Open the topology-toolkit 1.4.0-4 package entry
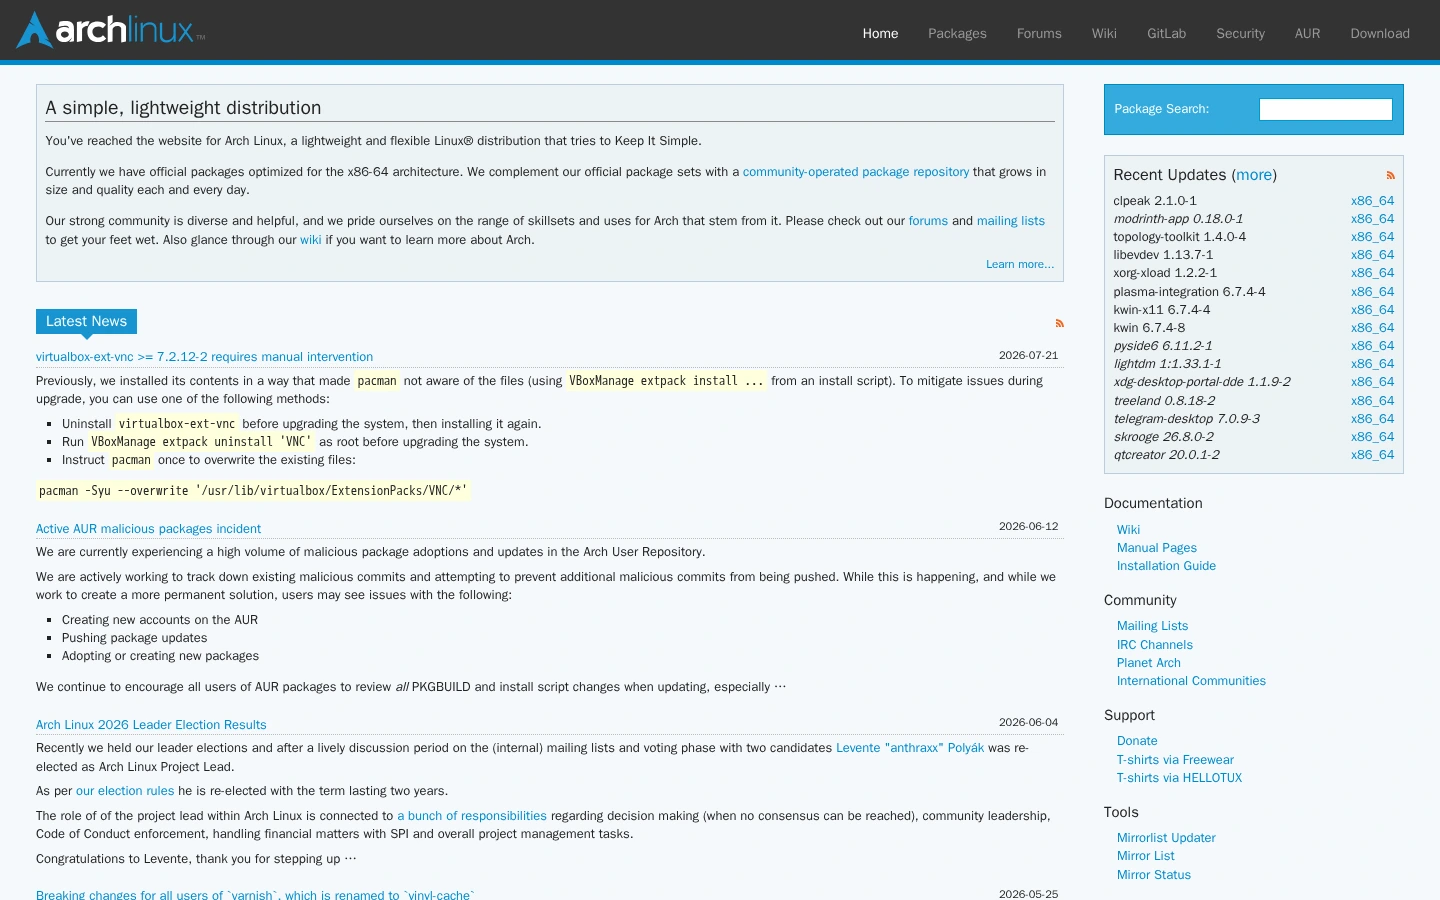Viewport: 1440px width, 900px height. (1180, 237)
